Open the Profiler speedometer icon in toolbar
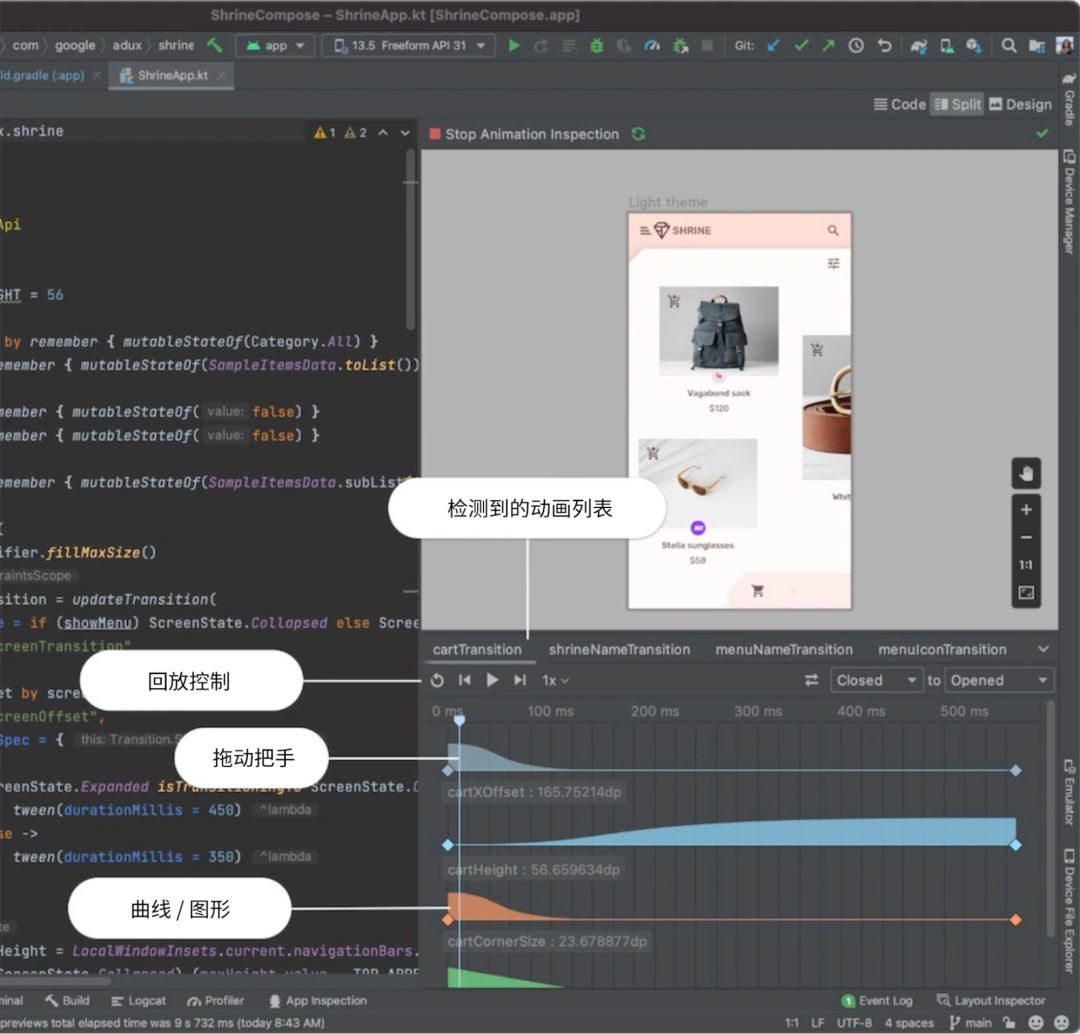The height and width of the screenshot is (1034, 1080). (x=652, y=46)
